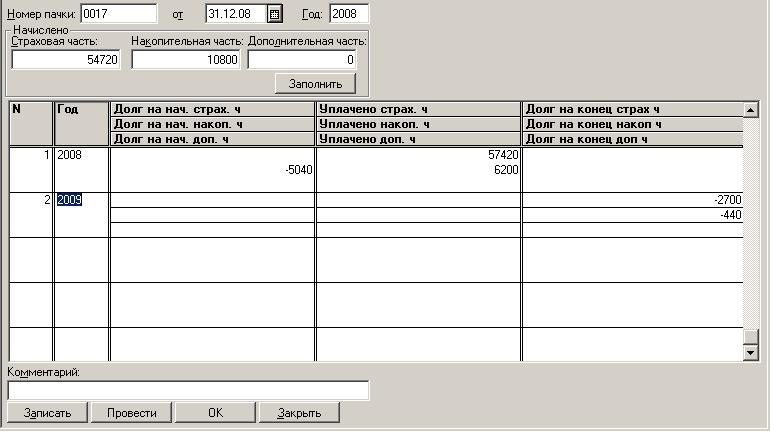Click the Год column header
The height and width of the screenshot is (432, 771).
click(80, 109)
